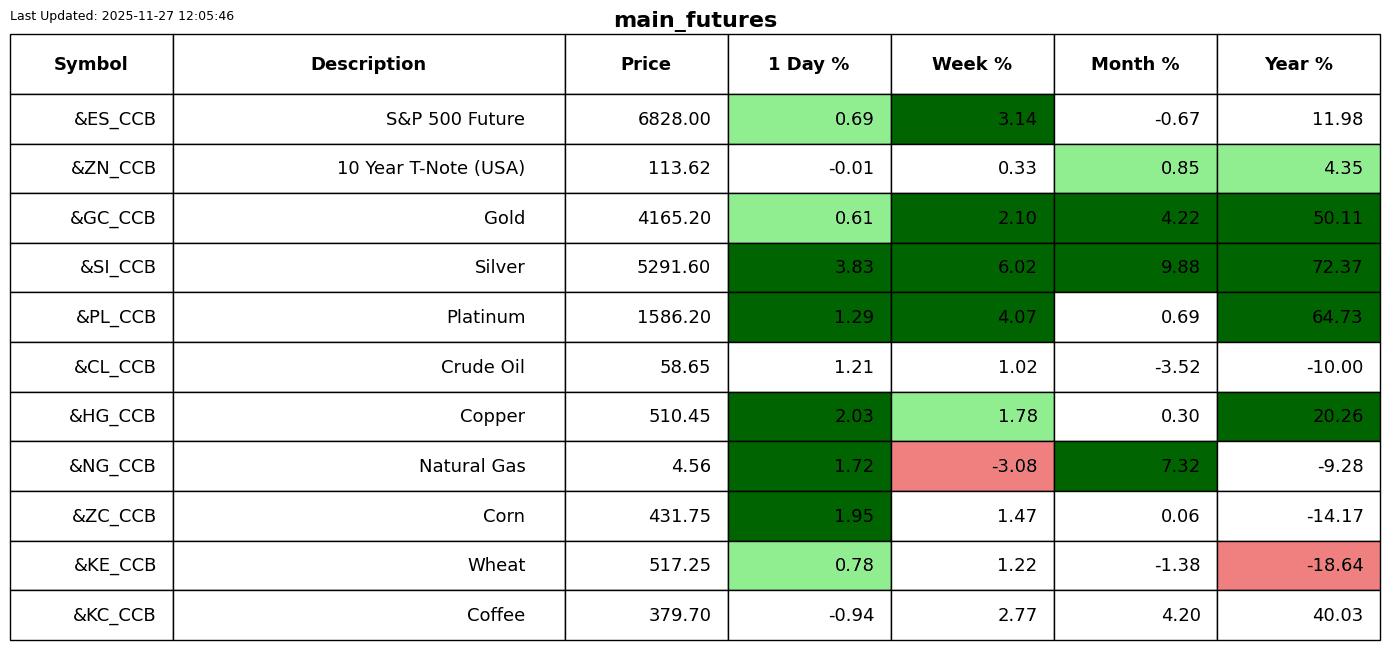Select the Week % column header
This screenshot has width=1390, height=650.
pyautogui.click(x=972, y=64)
